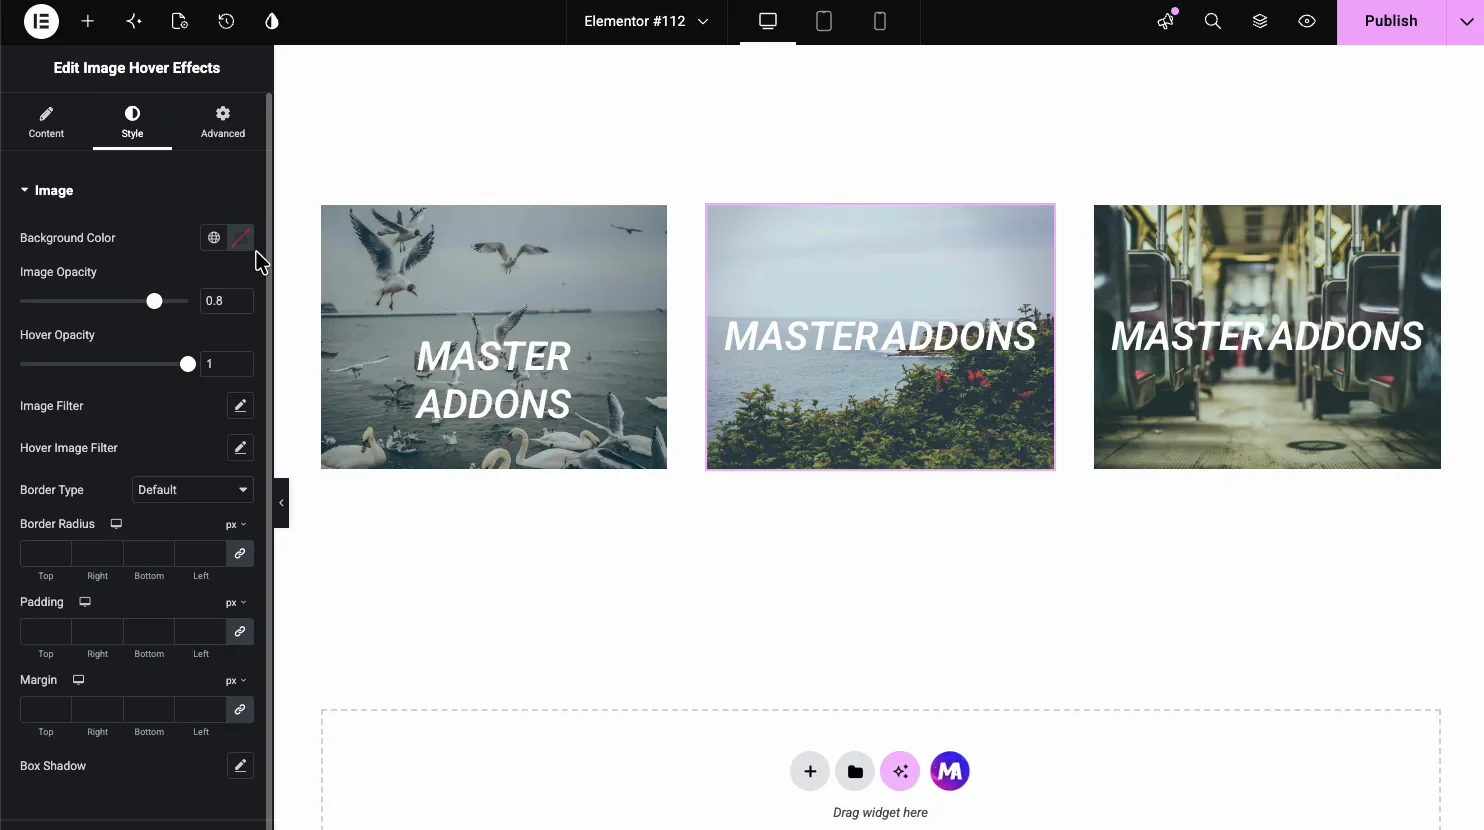Open the site theme style droplet icon
The width and height of the screenshot is (1484, 830).
coord(272,21)
